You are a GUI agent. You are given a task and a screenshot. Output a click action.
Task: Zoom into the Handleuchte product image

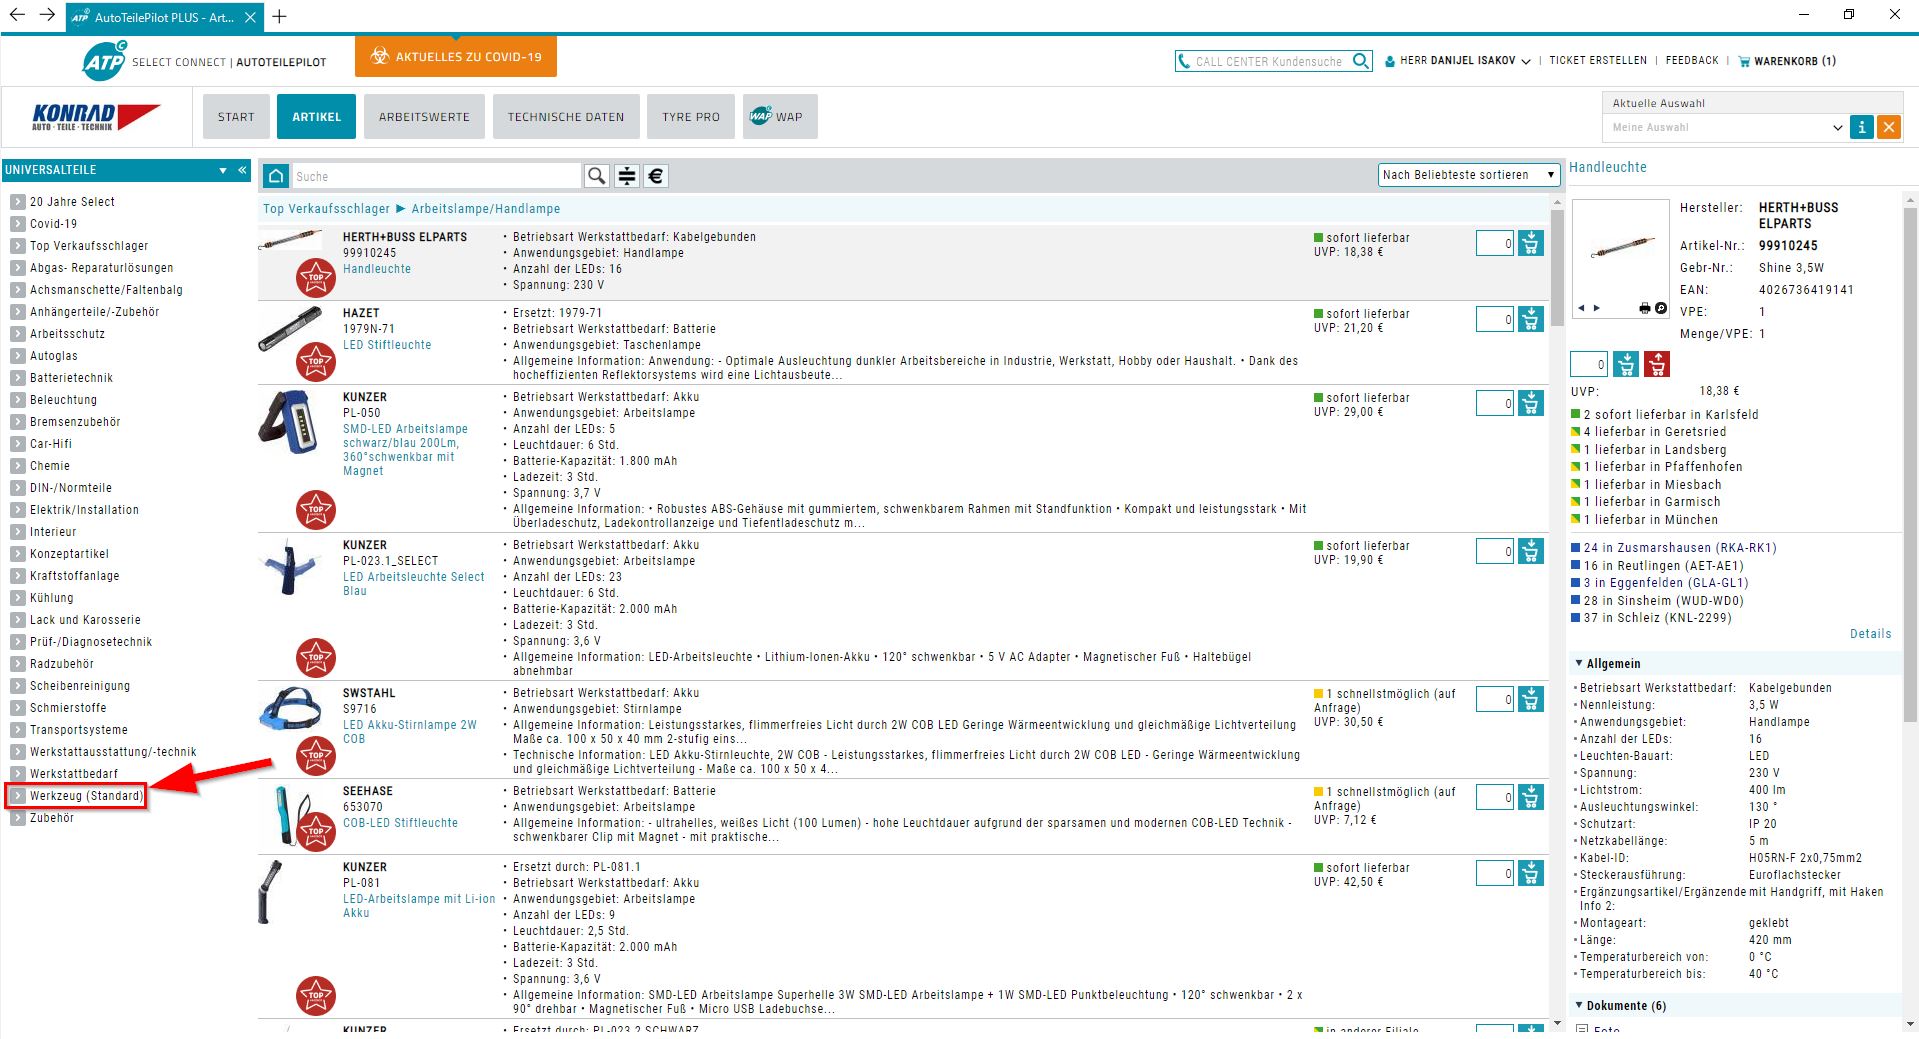coord(1661,308)
